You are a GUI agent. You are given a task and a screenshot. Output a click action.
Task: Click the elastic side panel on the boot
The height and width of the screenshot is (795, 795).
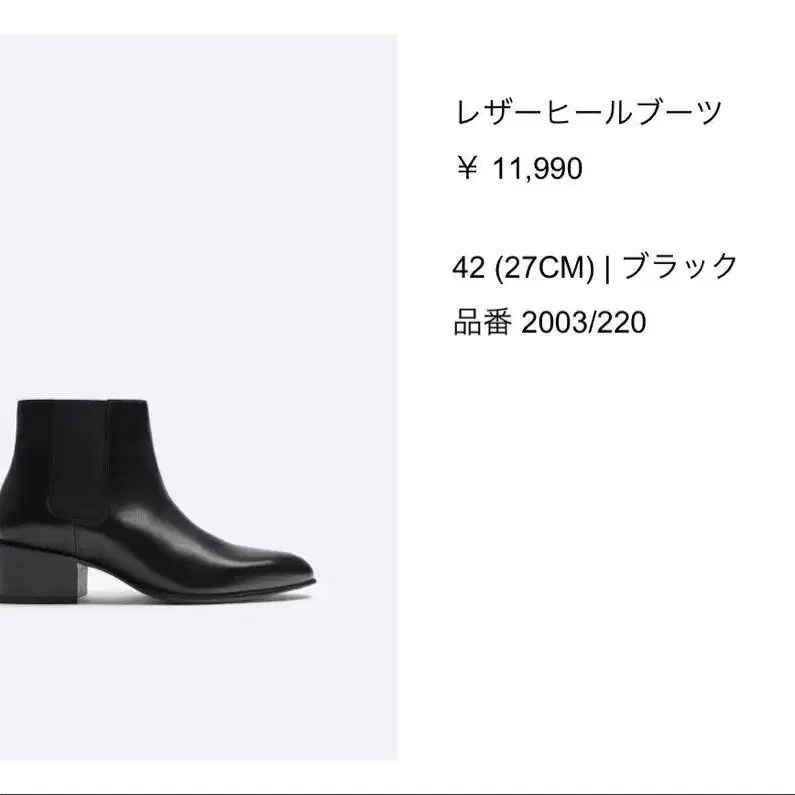point(79,461)
